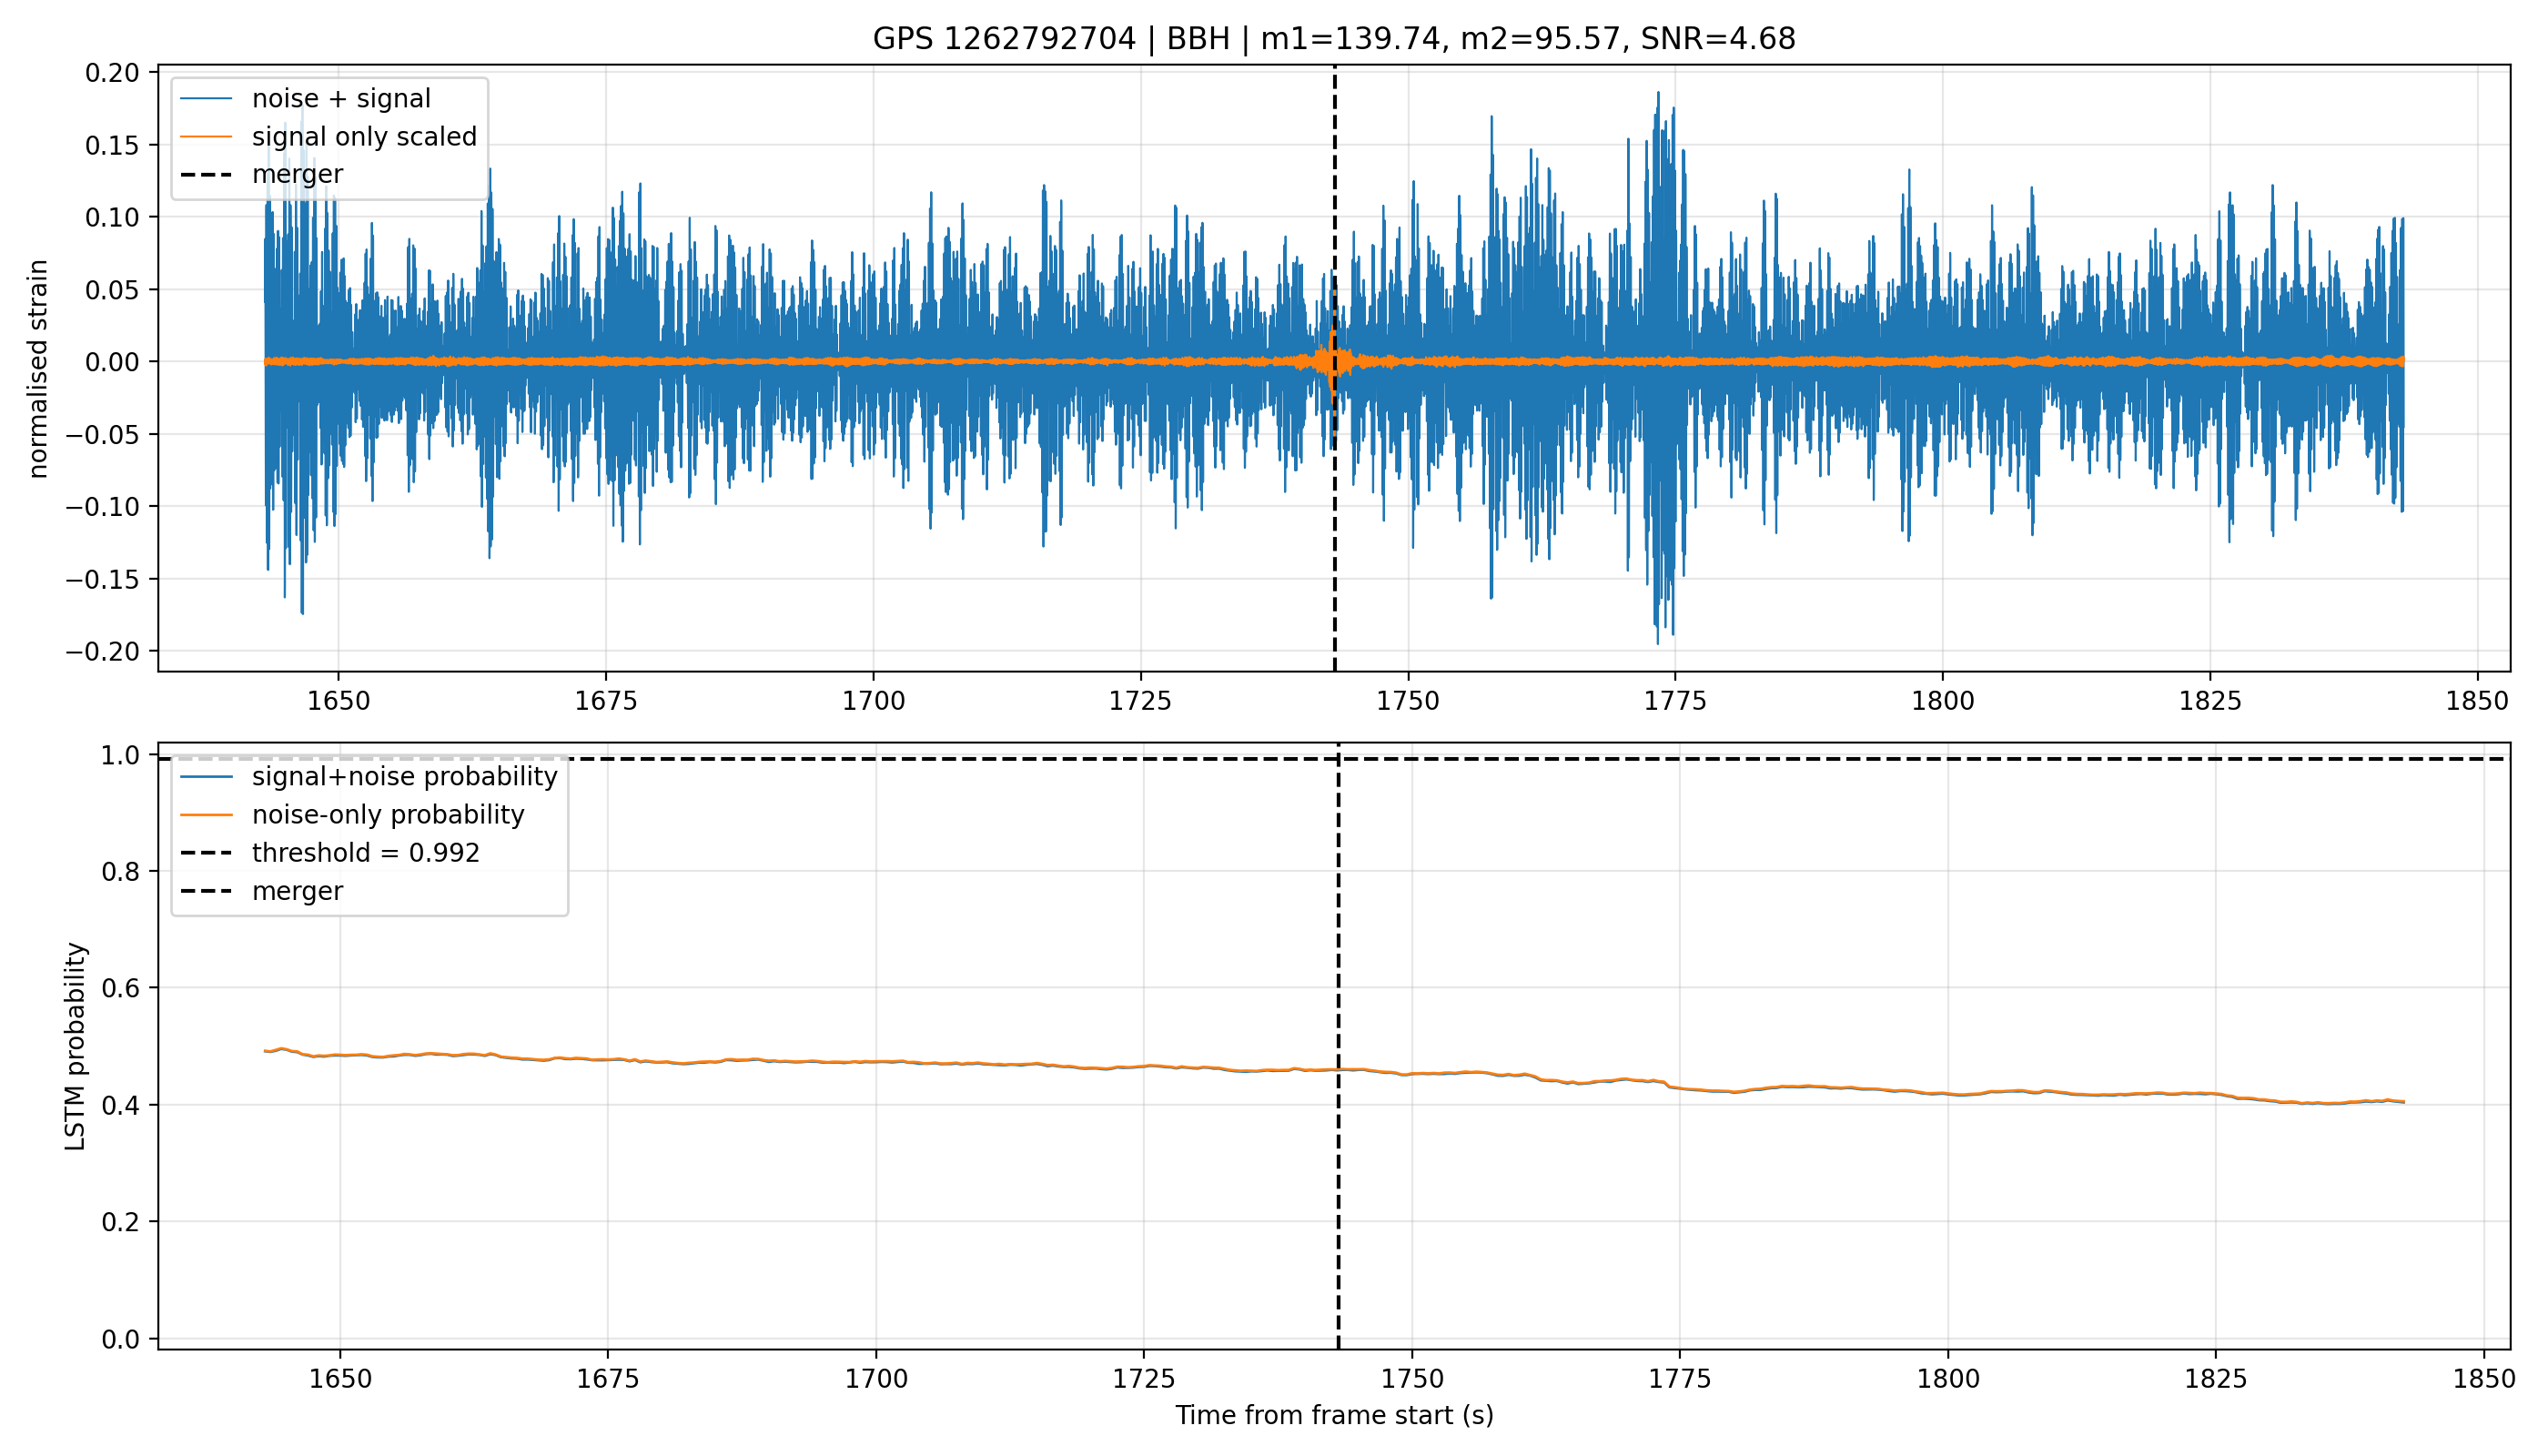The image size is (2548, 1456).
Task: Click 'noise-only probability' legend entry
Action: pyautogui.click(x=388, y=815)
